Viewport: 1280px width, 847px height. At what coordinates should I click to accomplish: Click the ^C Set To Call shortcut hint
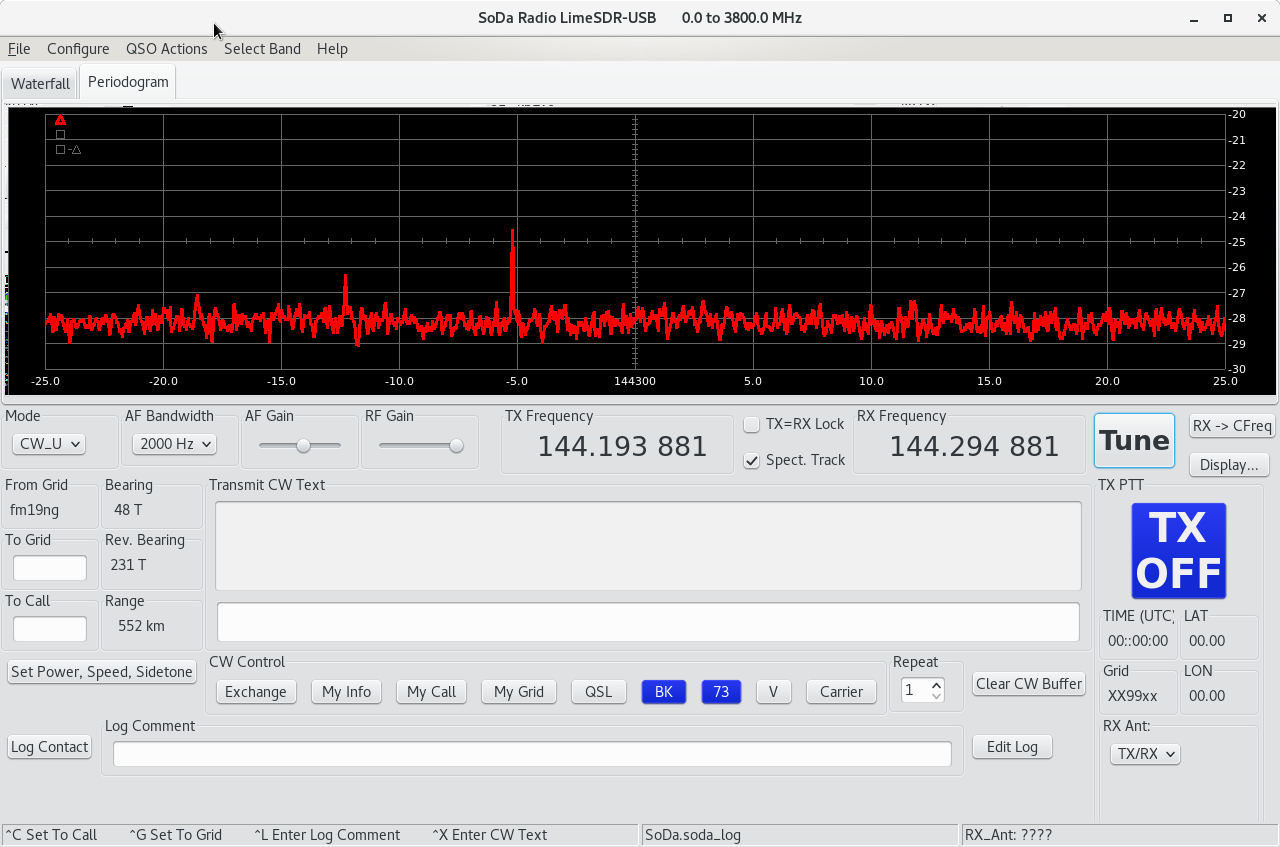click(x=51, y=835)
